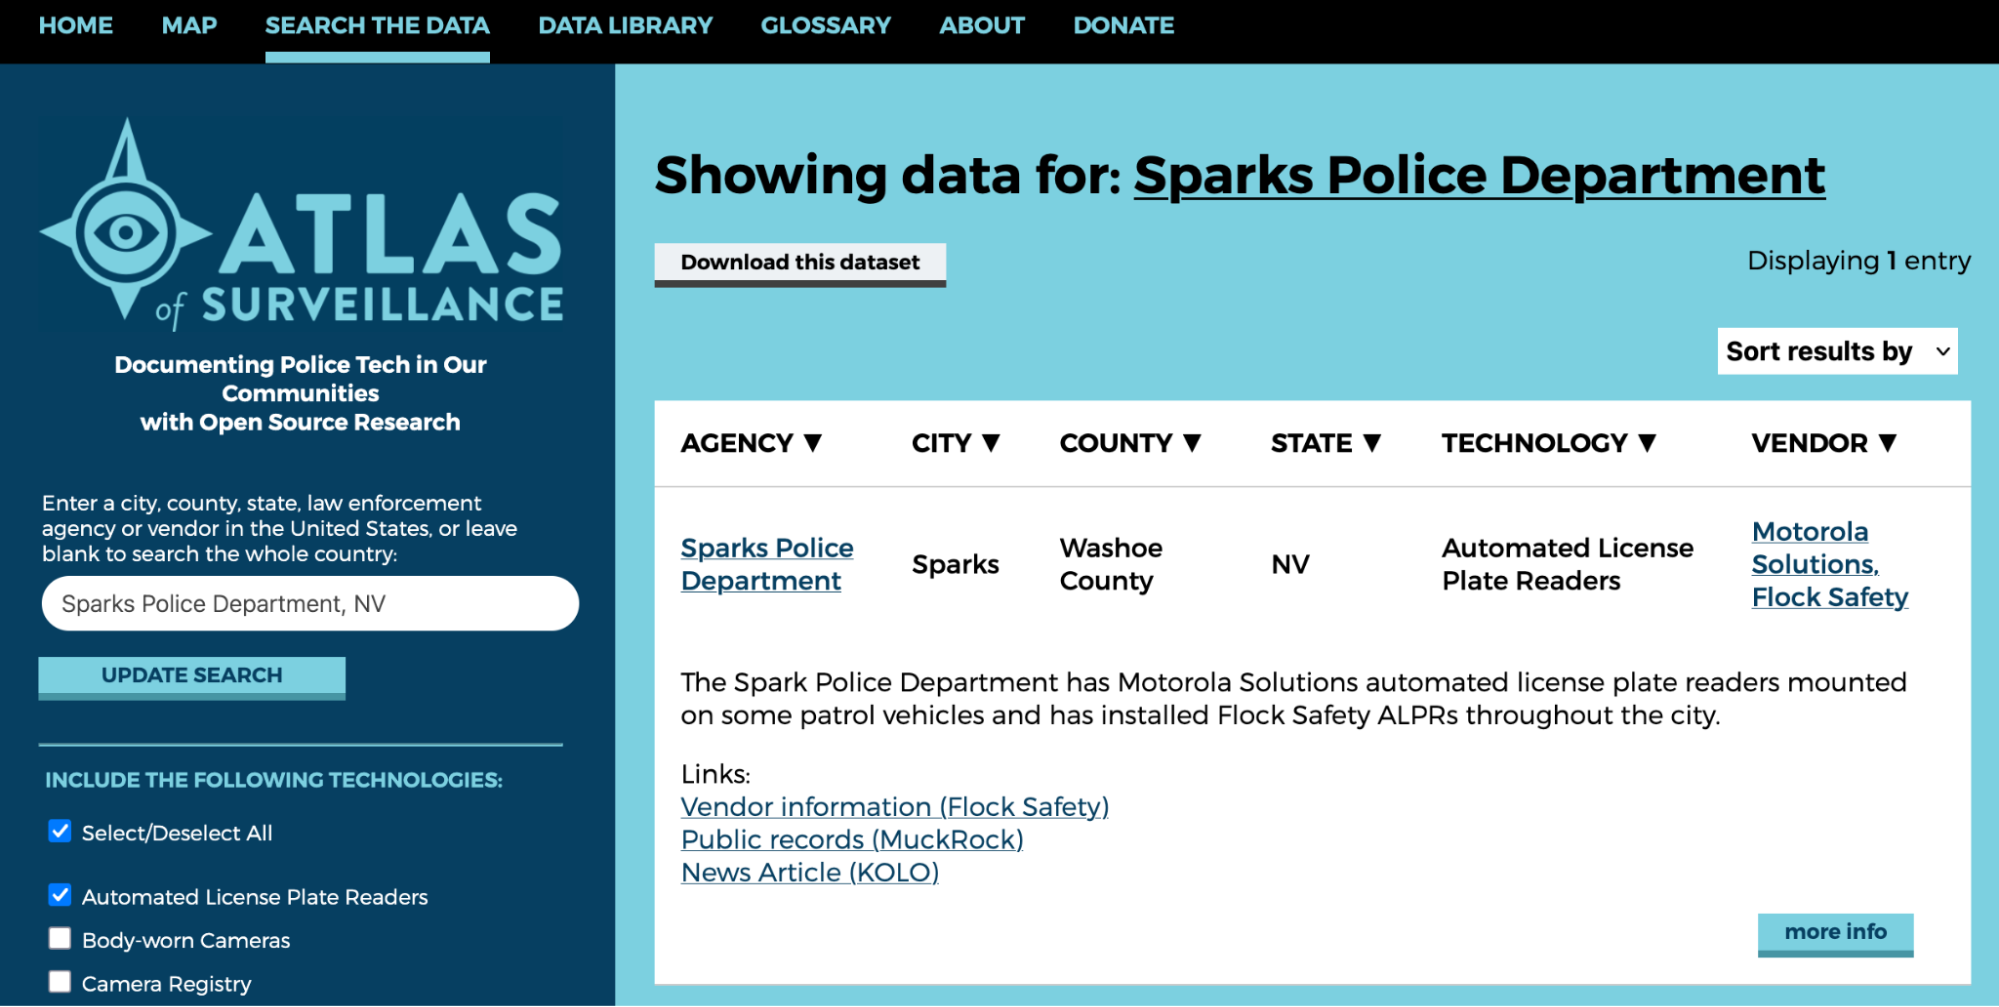This screenshot has height=1007, width=1999.
Task: Open the Map page
Action: (189, 26)
